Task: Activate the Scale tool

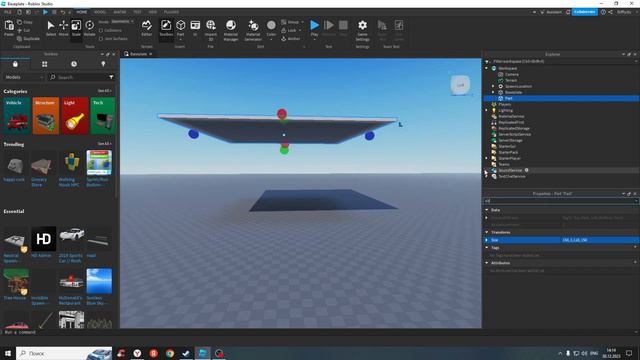Action: [76, 28]
